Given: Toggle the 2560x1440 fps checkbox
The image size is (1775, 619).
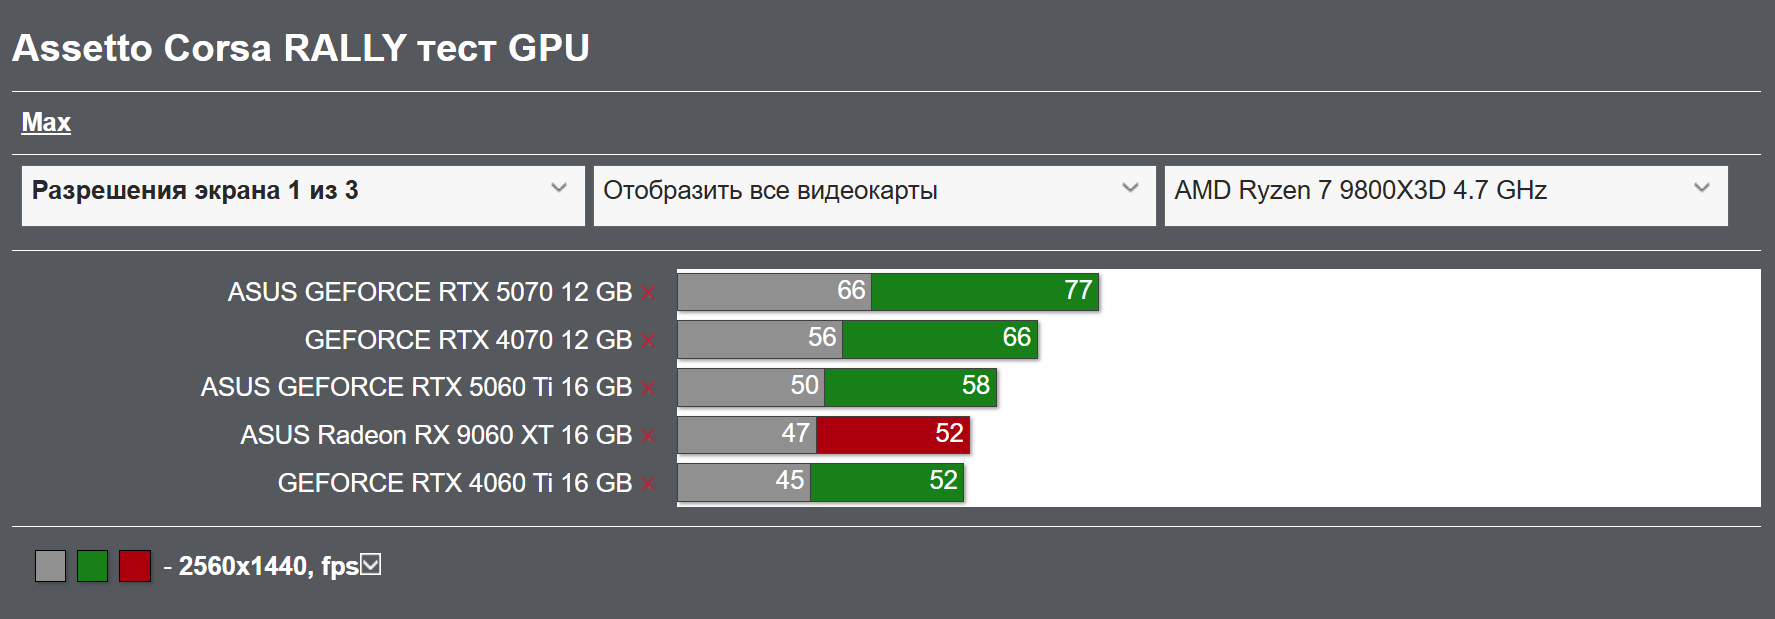Looking at the screenshot, I should click(371, 565).
